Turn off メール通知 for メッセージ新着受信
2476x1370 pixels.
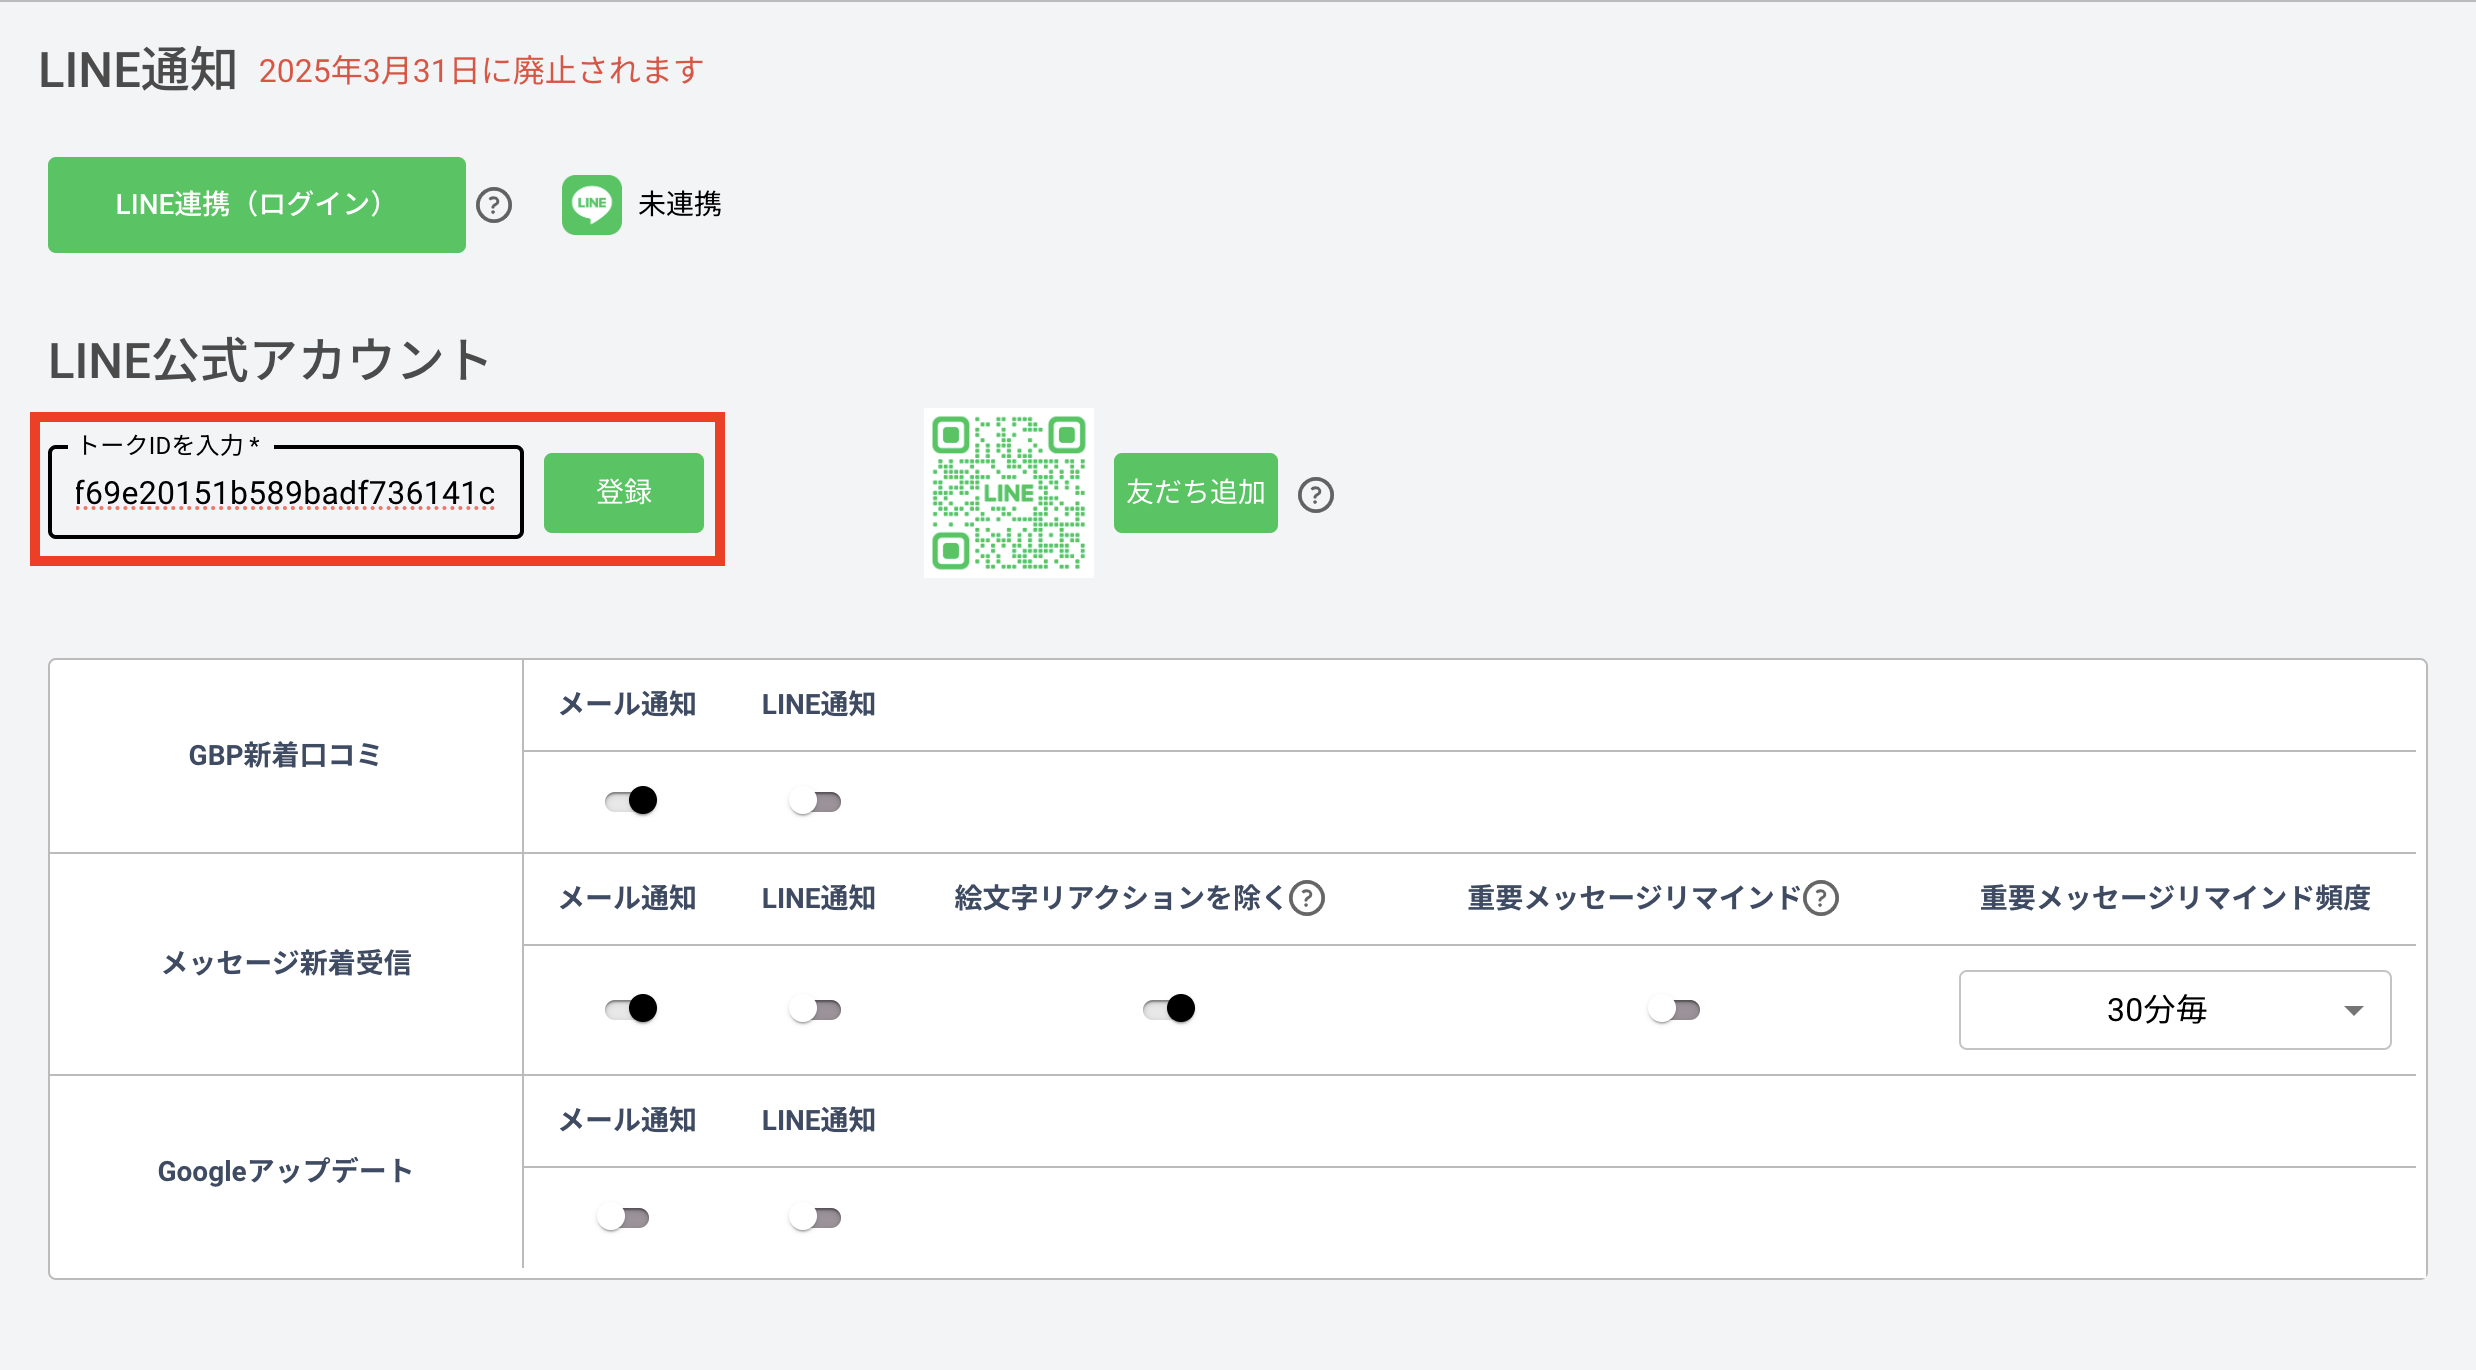631,1009
